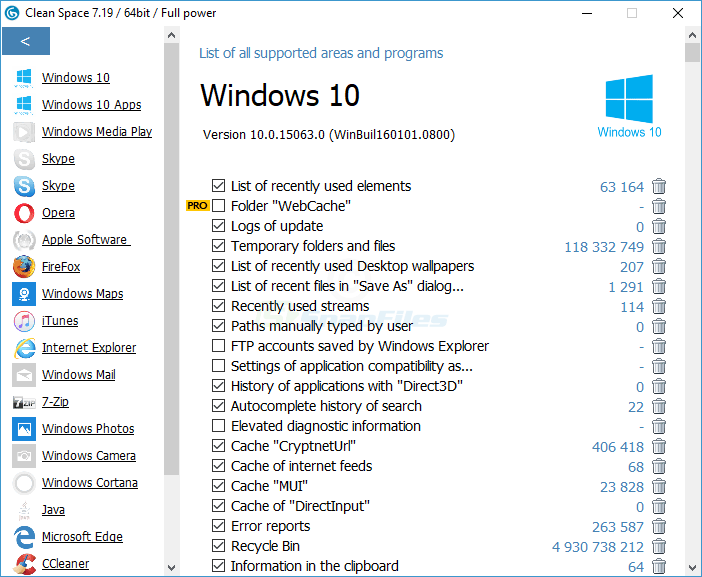Click trash icon for Error reports row
Image resolution: width=702 pixels, height=577 pixels.
[659, 526]
